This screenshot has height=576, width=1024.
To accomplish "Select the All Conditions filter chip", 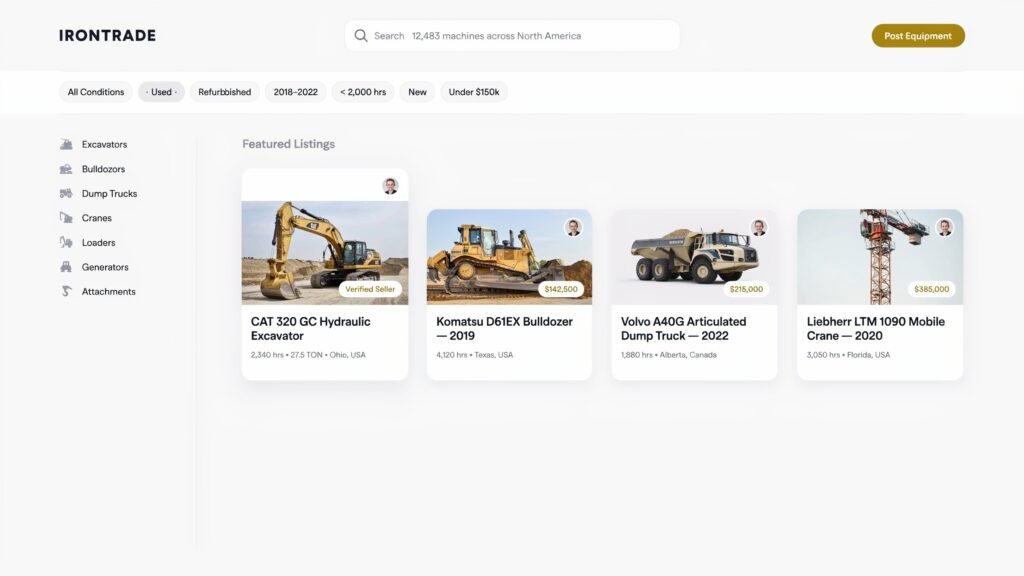I will click(x=95, y=92).
